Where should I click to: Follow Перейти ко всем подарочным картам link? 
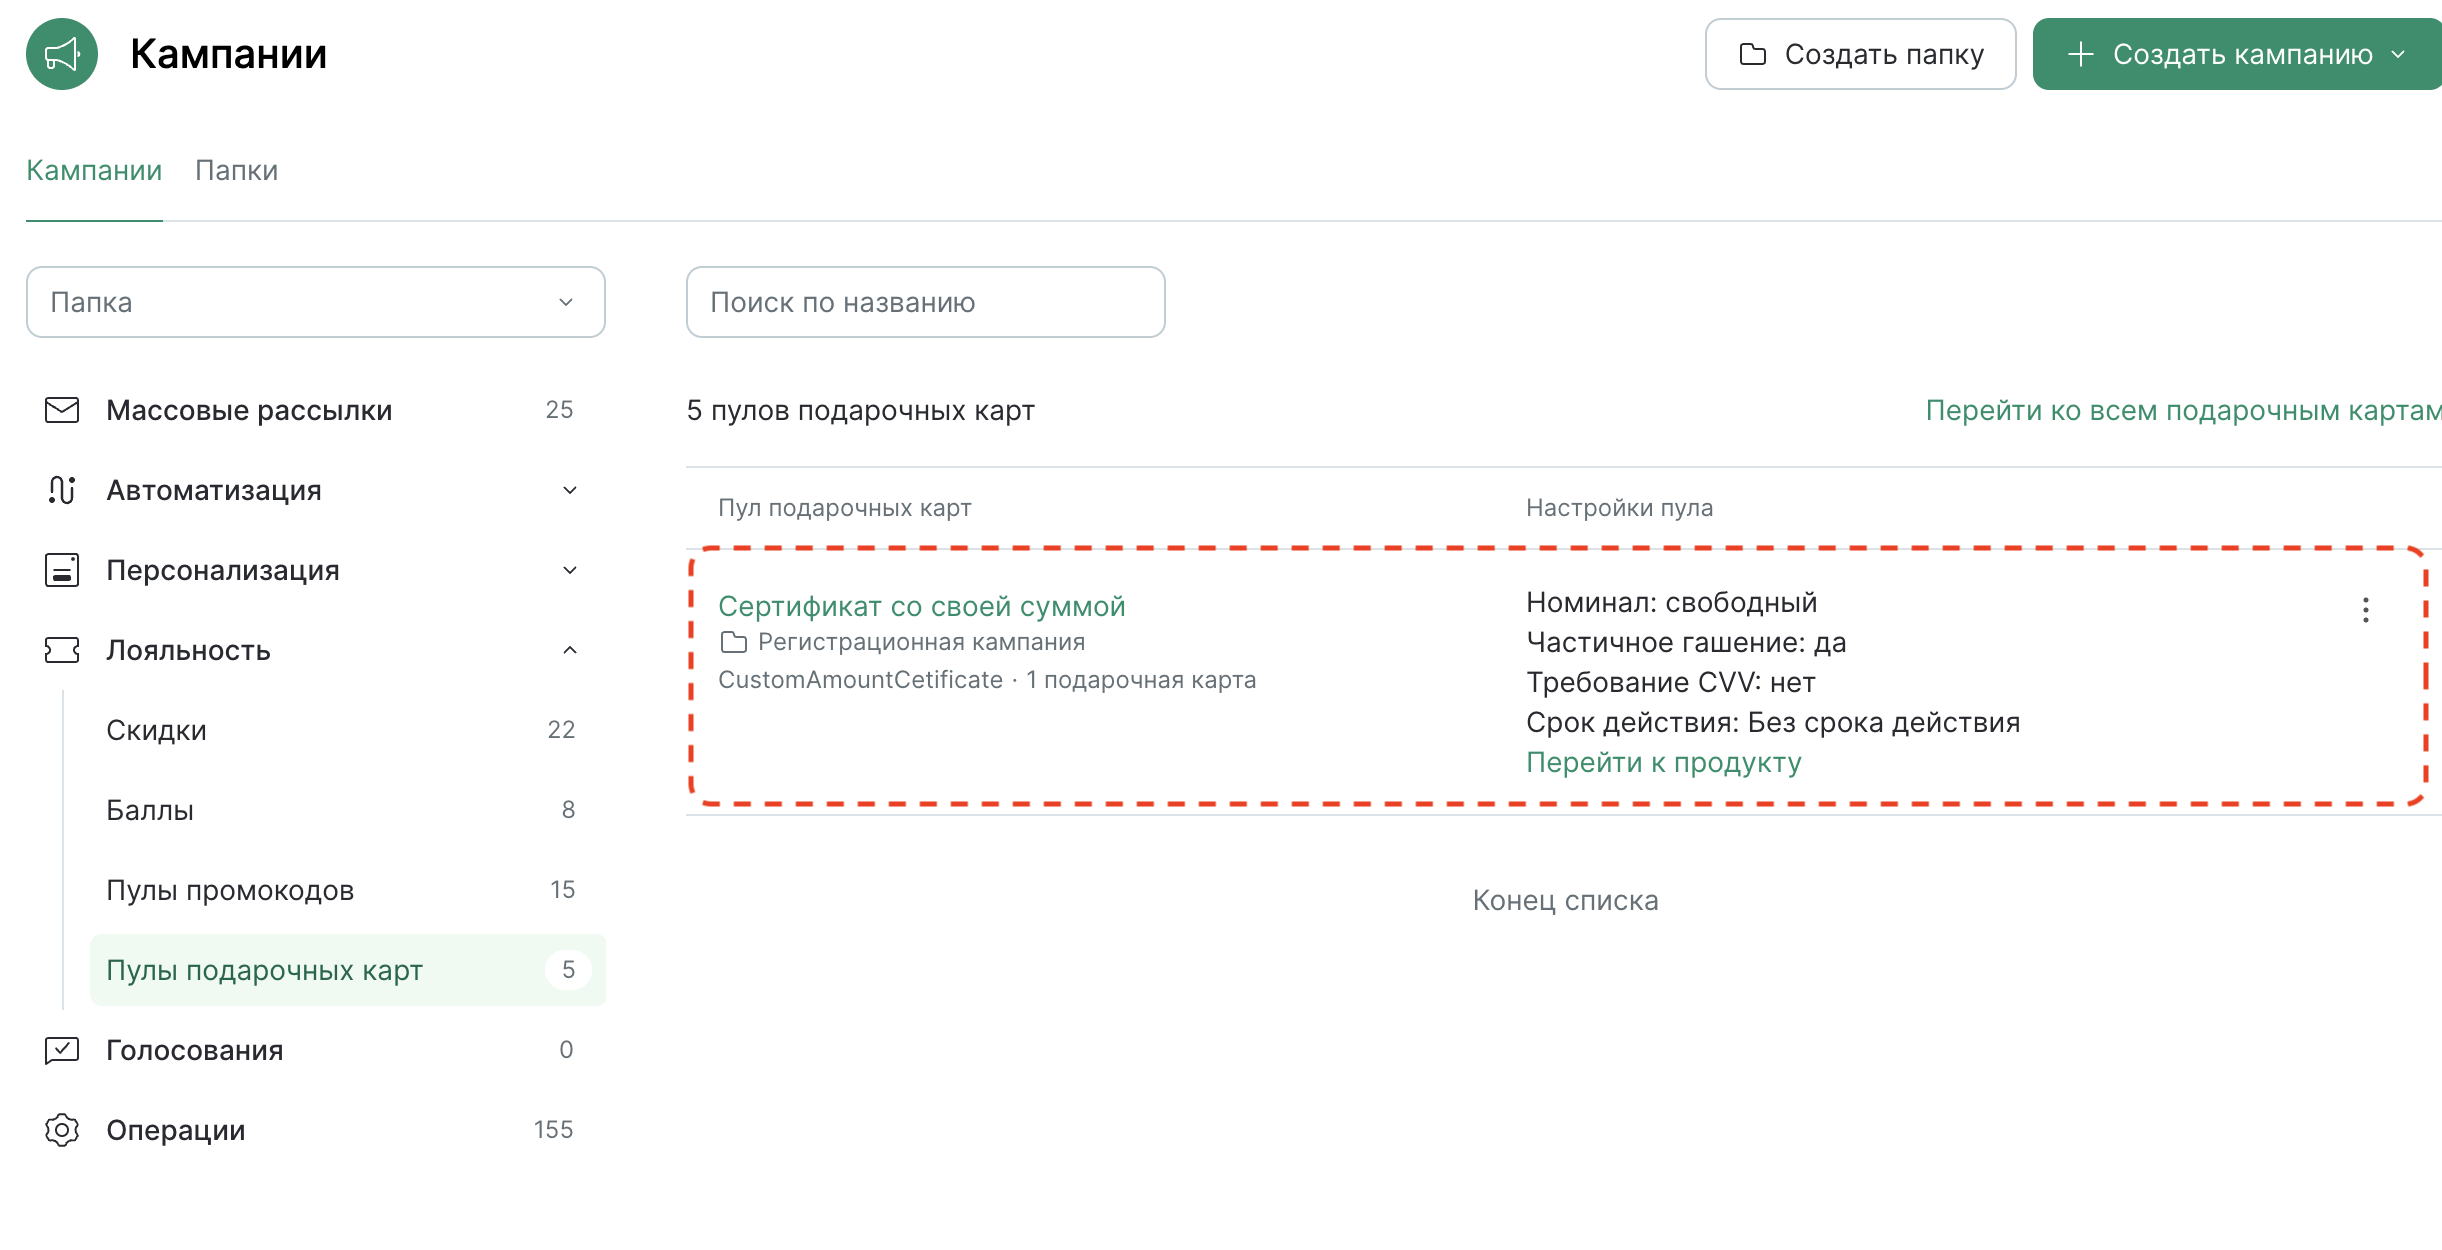(2183, 410)
